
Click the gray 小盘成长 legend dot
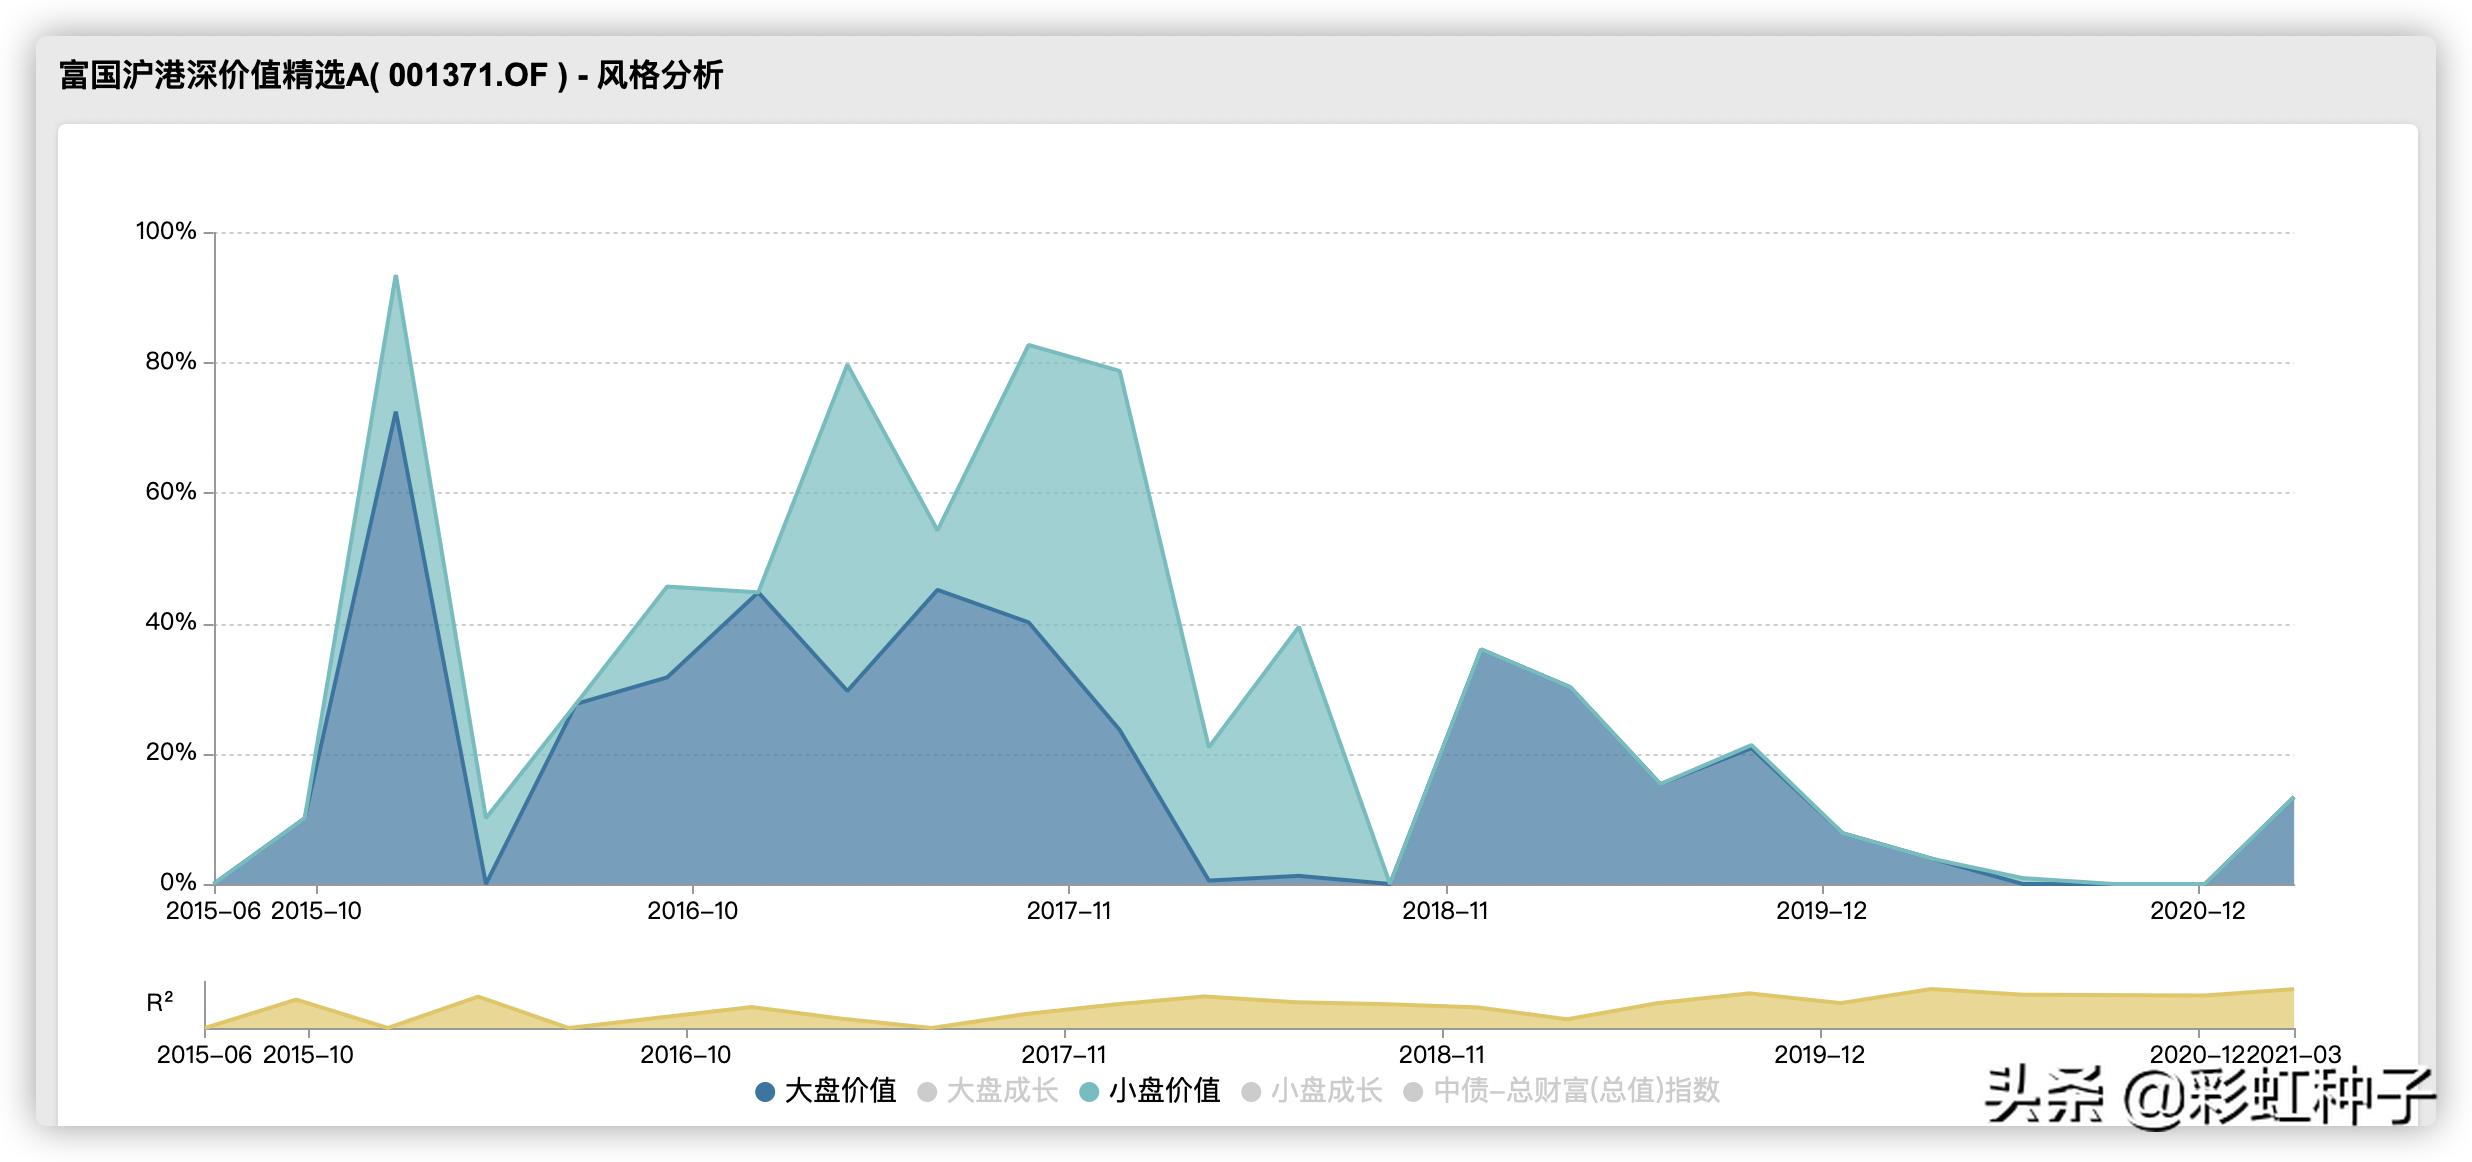[1251, 1092]
